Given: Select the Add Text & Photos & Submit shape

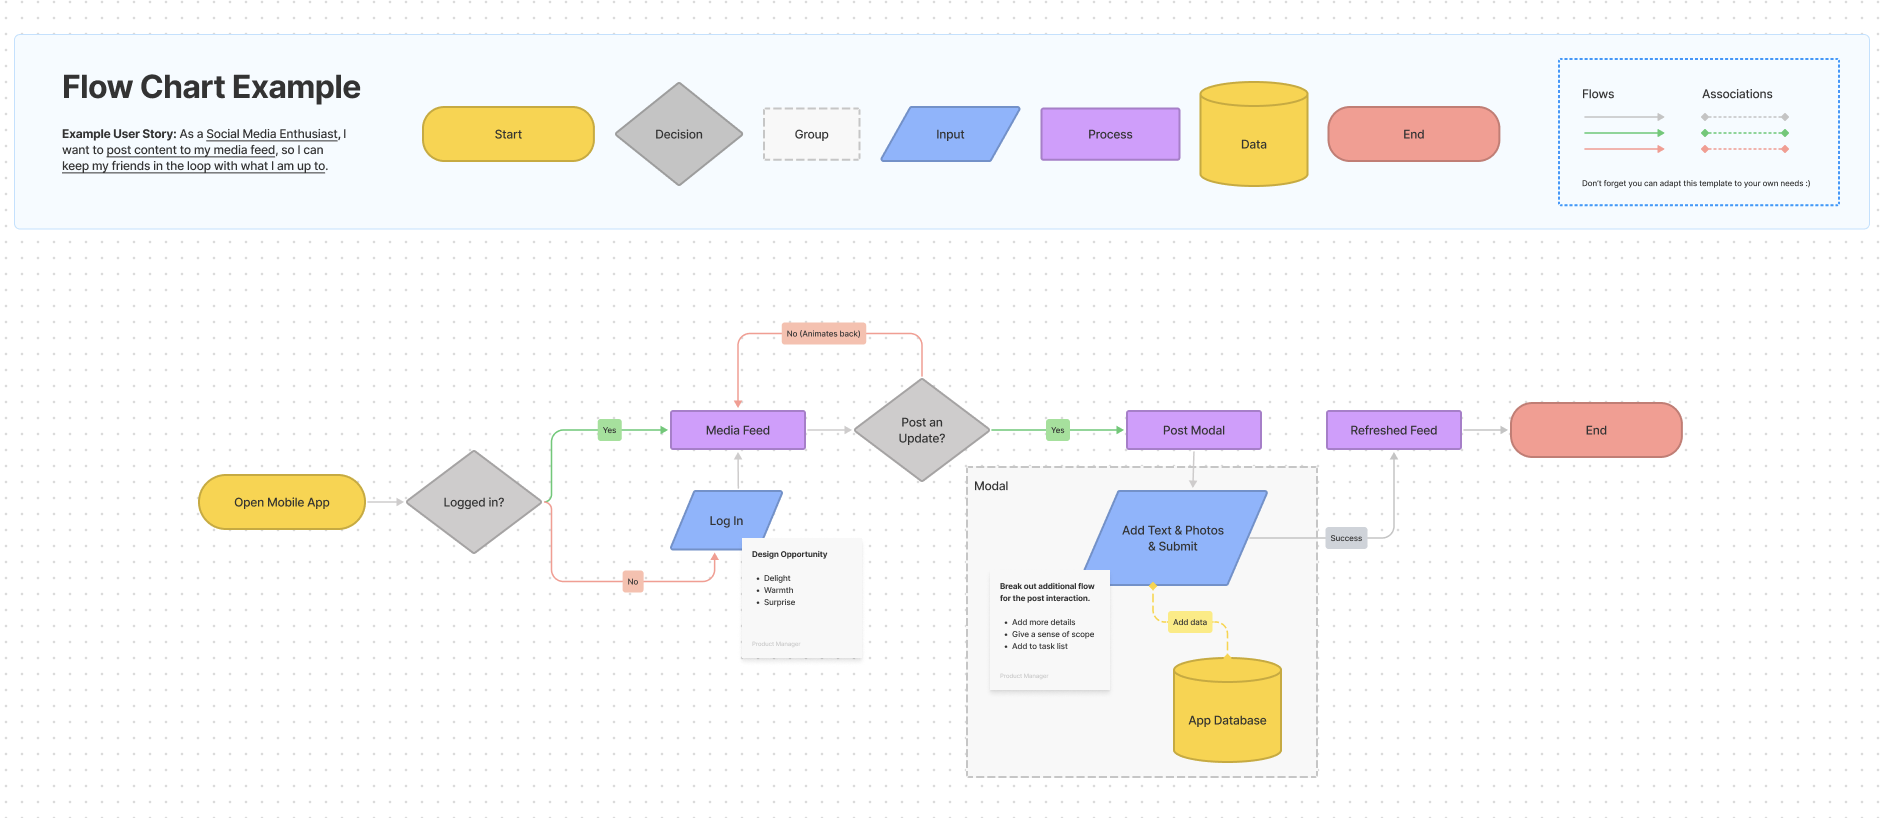Looking at the screenshot, I should (1172, 538).
